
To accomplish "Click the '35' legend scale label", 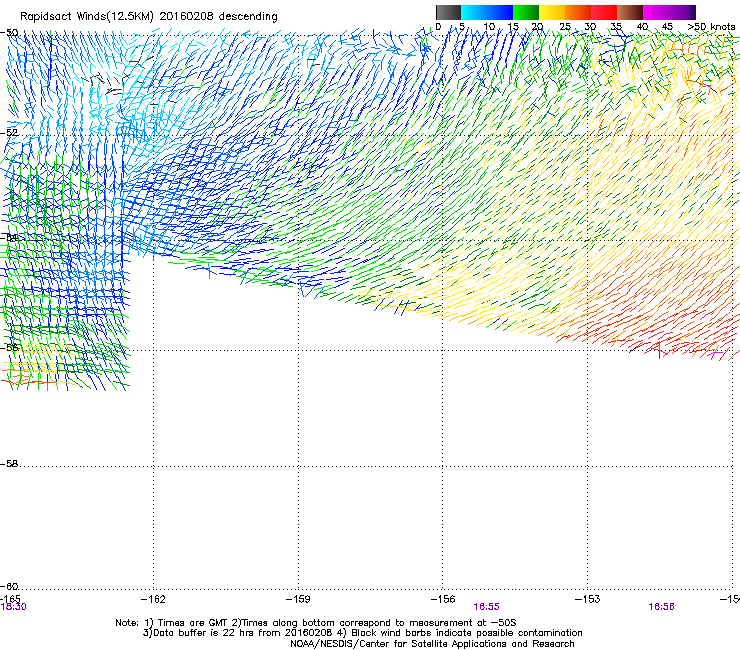I will (x=616, y=27).
